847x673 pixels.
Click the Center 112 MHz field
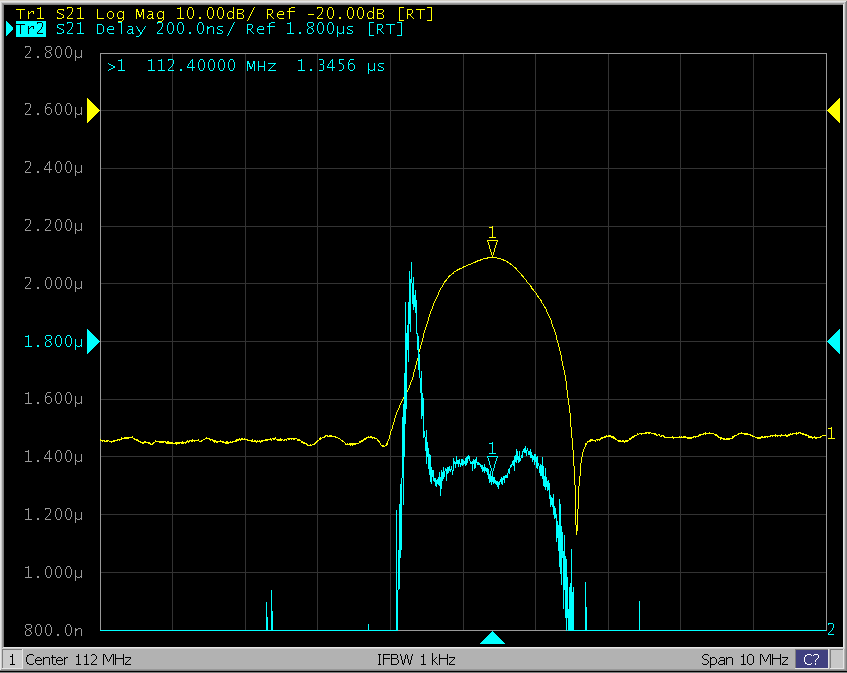(x=78, y=660)
